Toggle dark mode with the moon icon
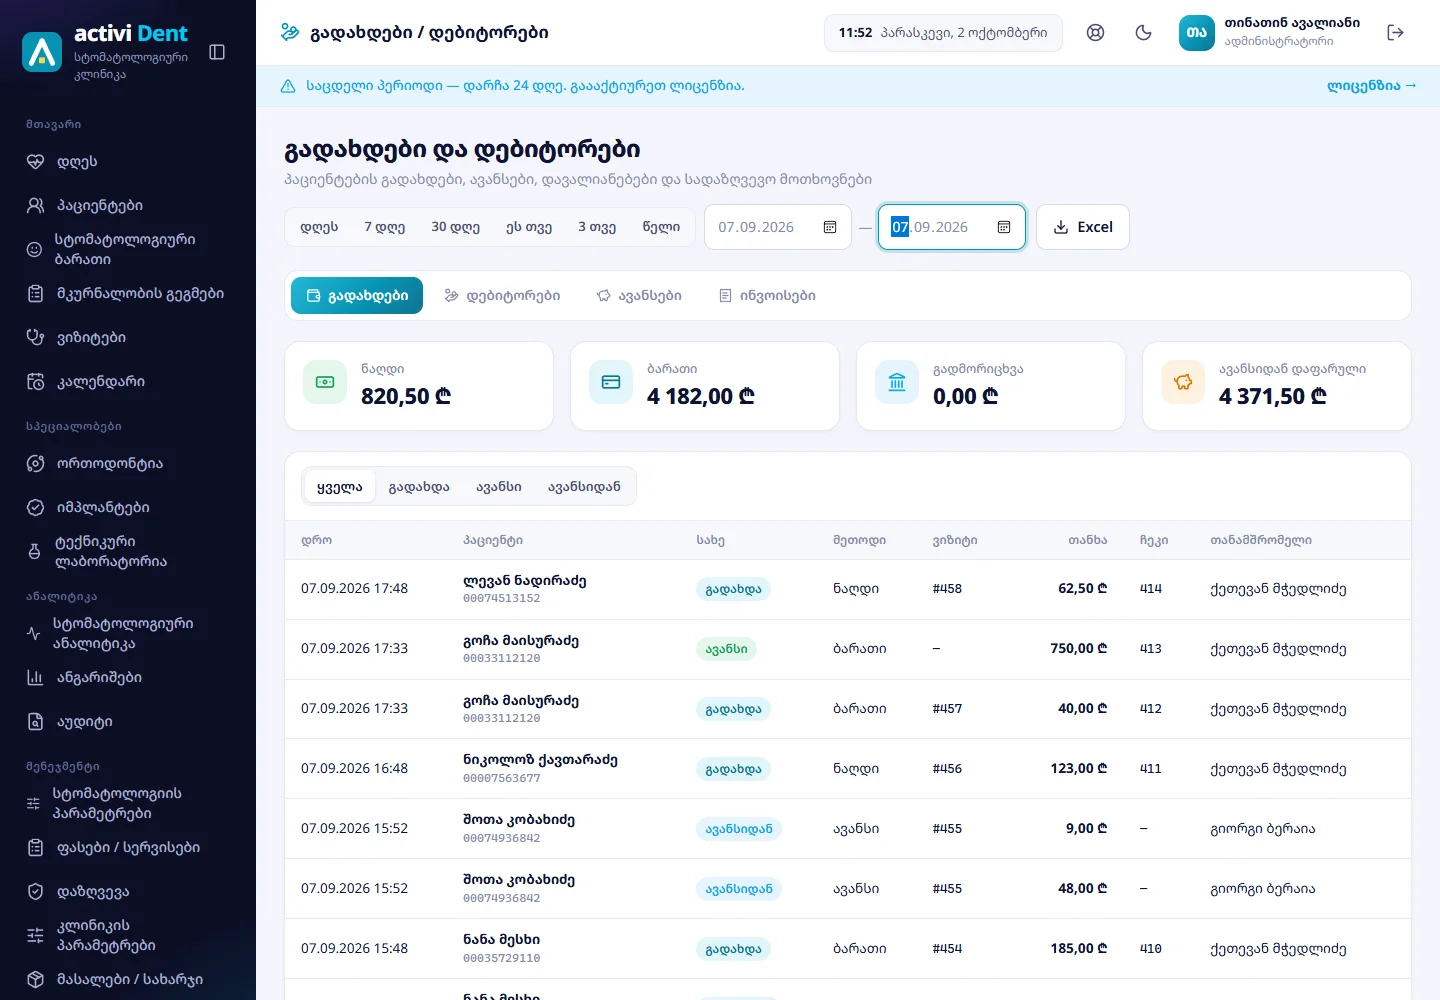This screenshot has height=1000, width=1440. [x=1144, y=33]
